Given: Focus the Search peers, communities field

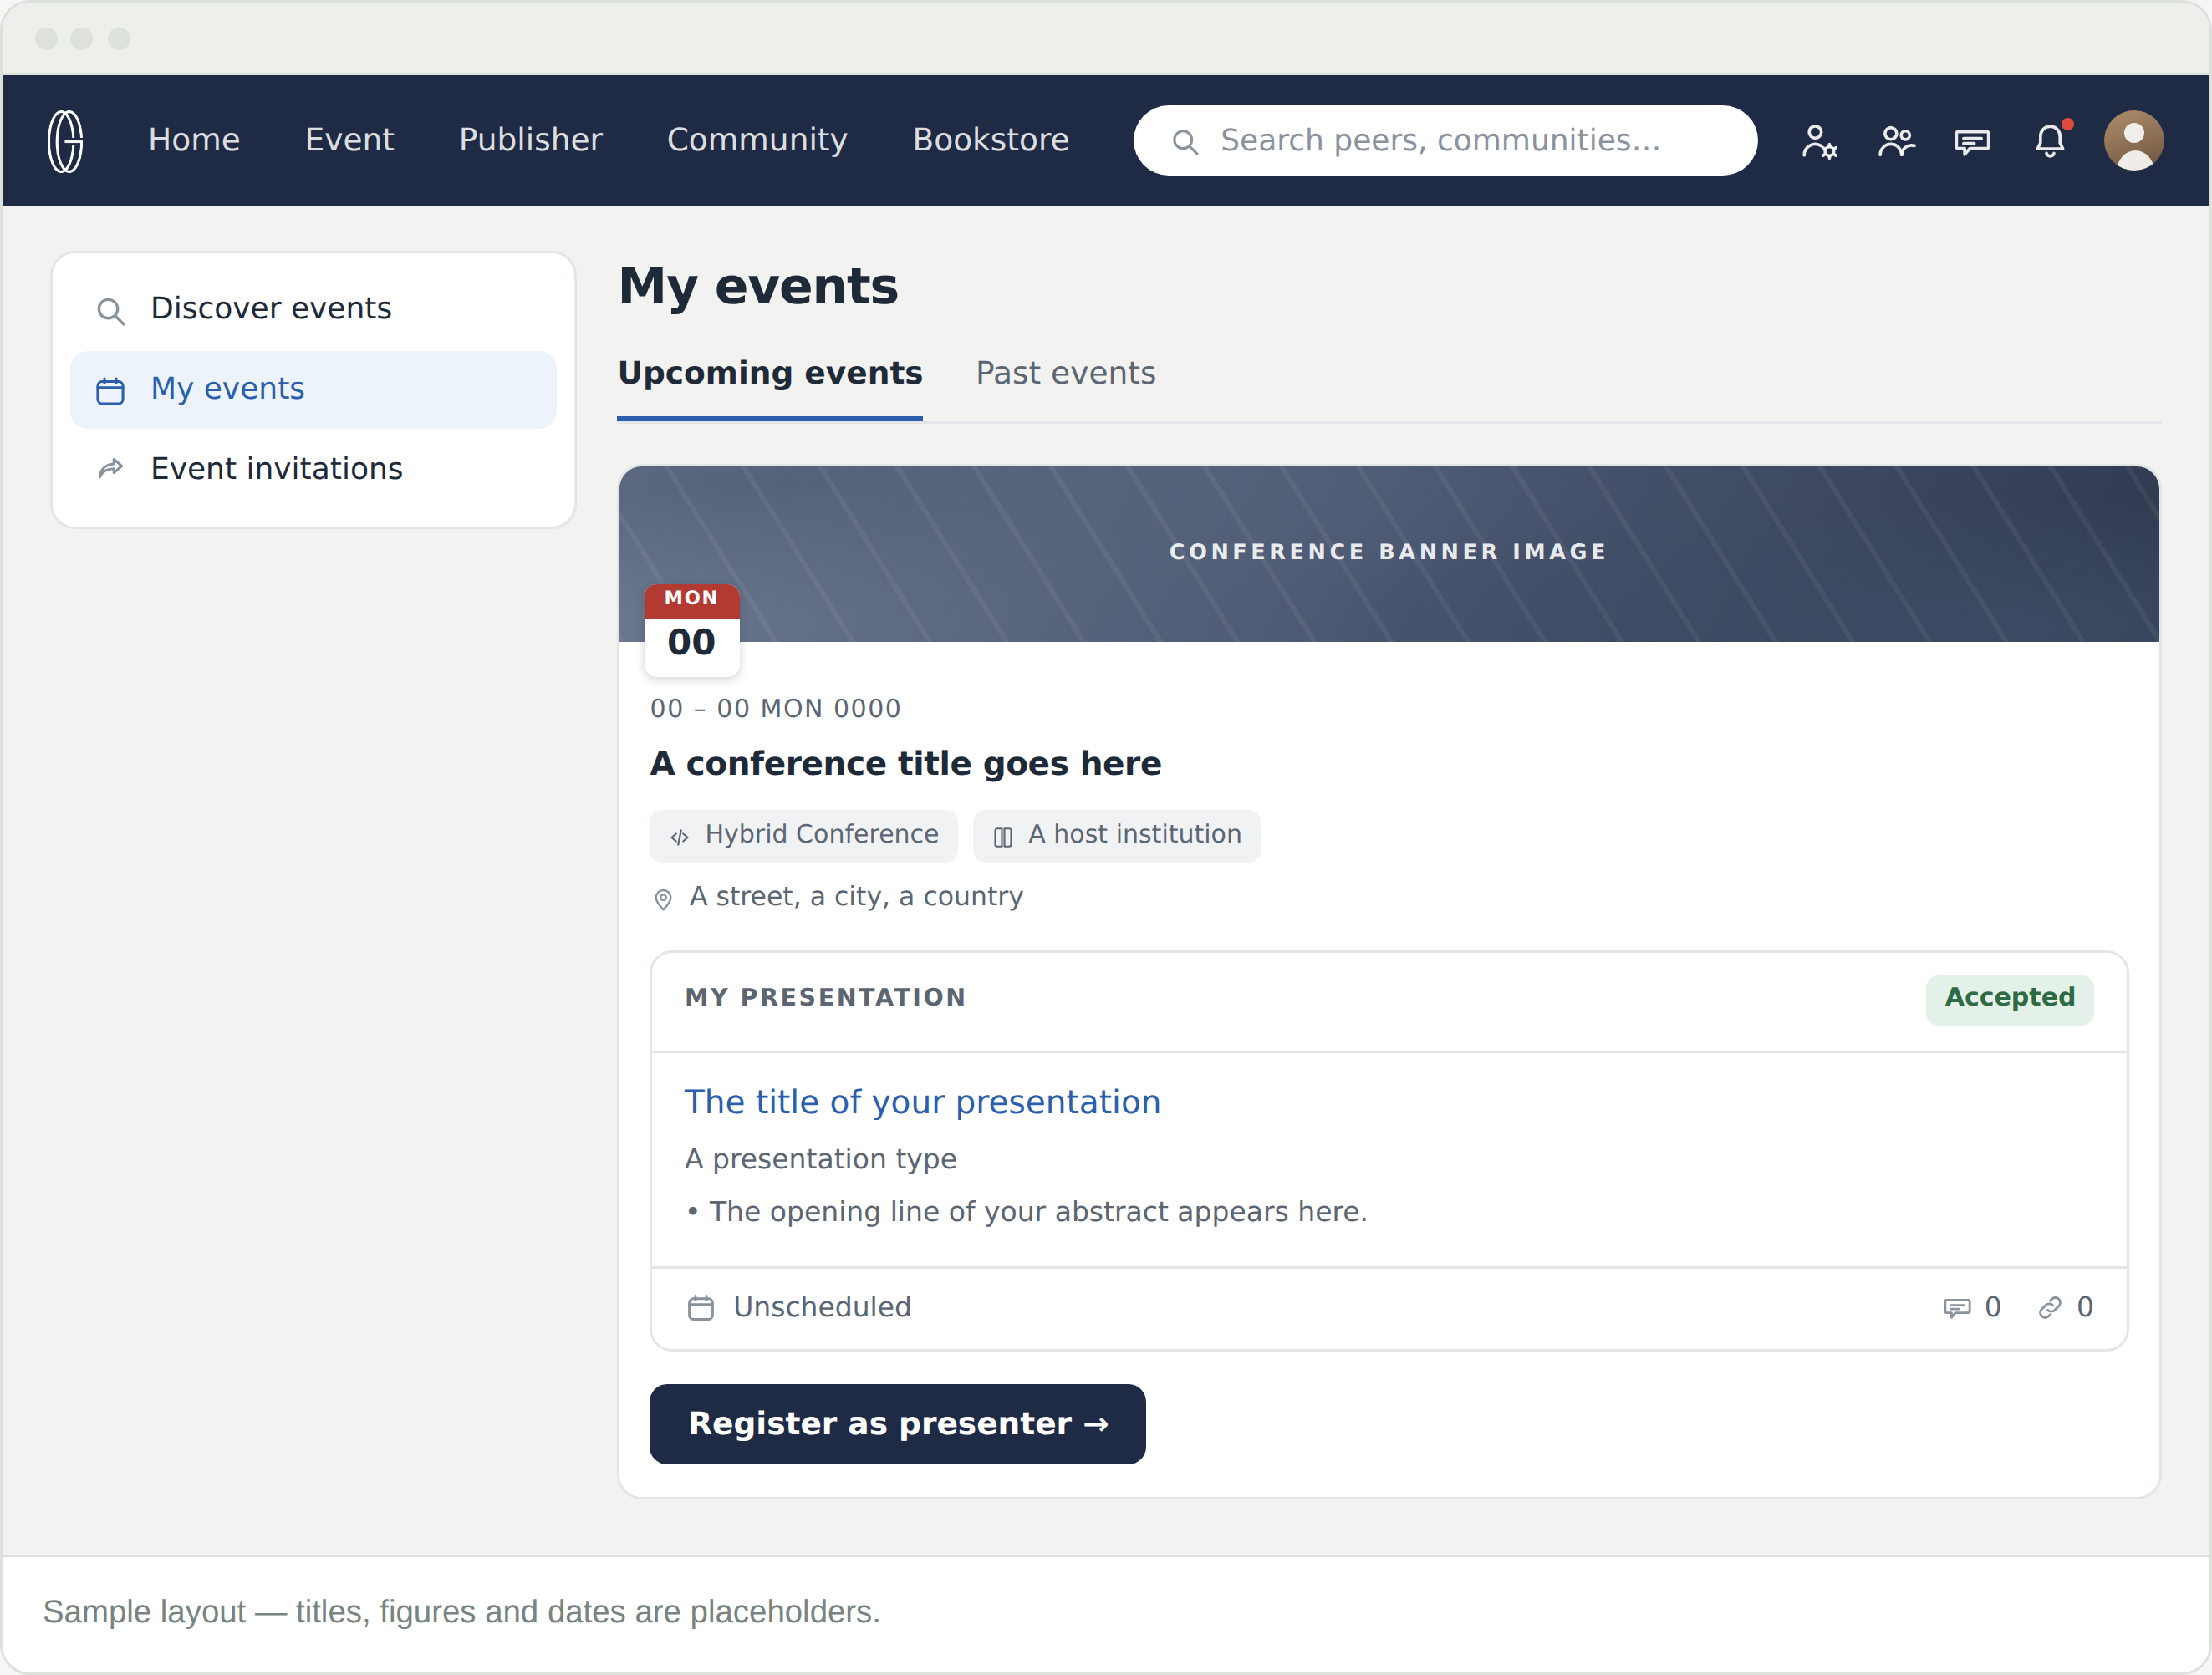Looking at the screenshot, I should click(1445, 140).
